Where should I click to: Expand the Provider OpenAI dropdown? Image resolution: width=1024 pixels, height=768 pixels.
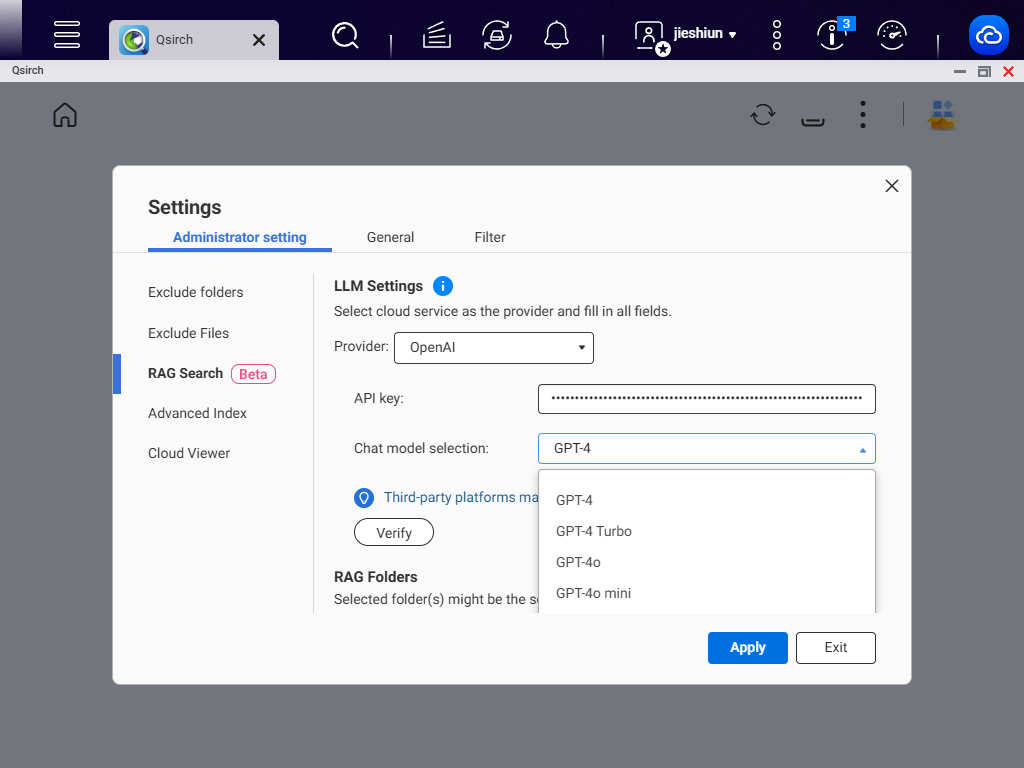pos(494,347)
